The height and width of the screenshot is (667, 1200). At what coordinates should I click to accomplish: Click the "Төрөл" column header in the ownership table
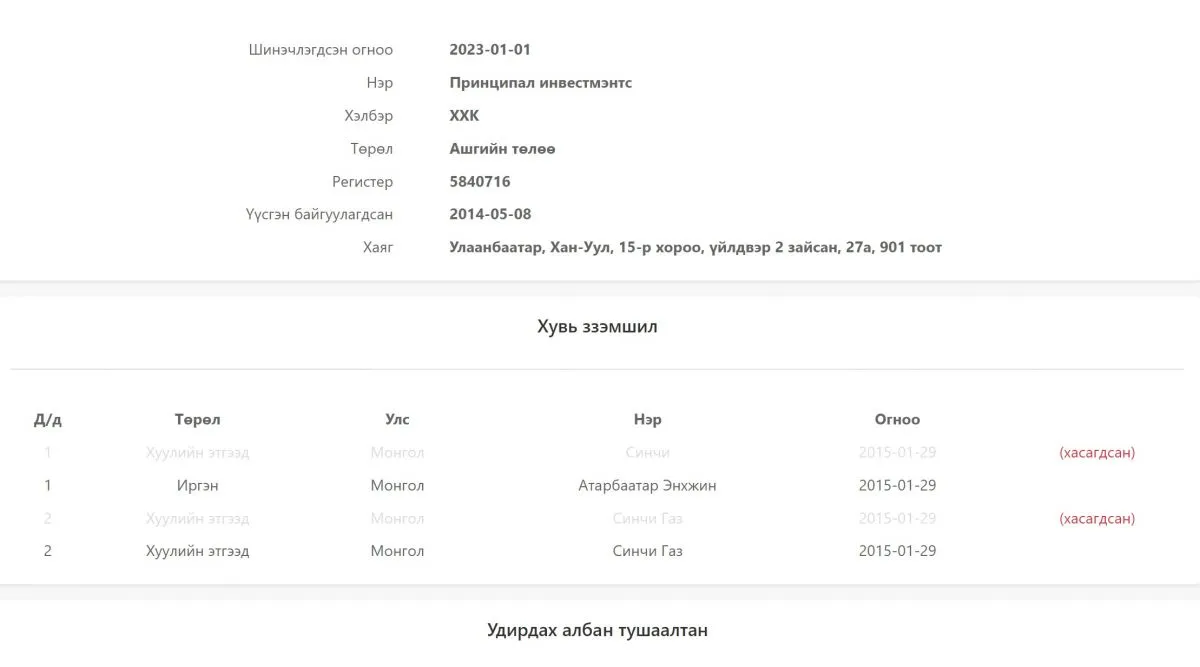pyautogui.click(x=198, y=420)
